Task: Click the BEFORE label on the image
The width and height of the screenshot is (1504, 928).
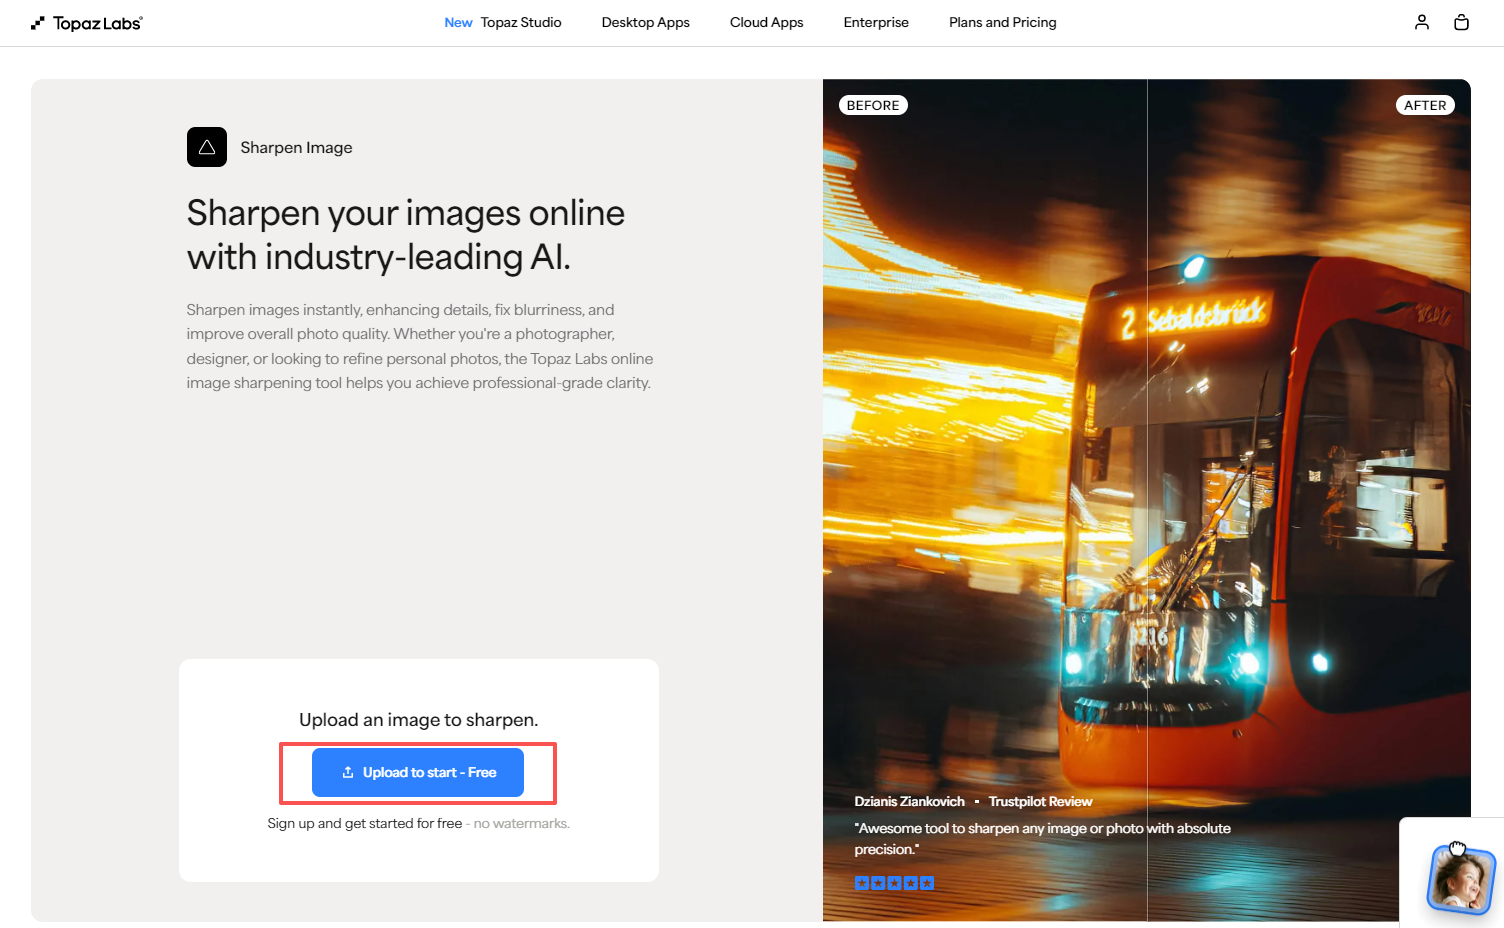Action: [x=873, y=105]
